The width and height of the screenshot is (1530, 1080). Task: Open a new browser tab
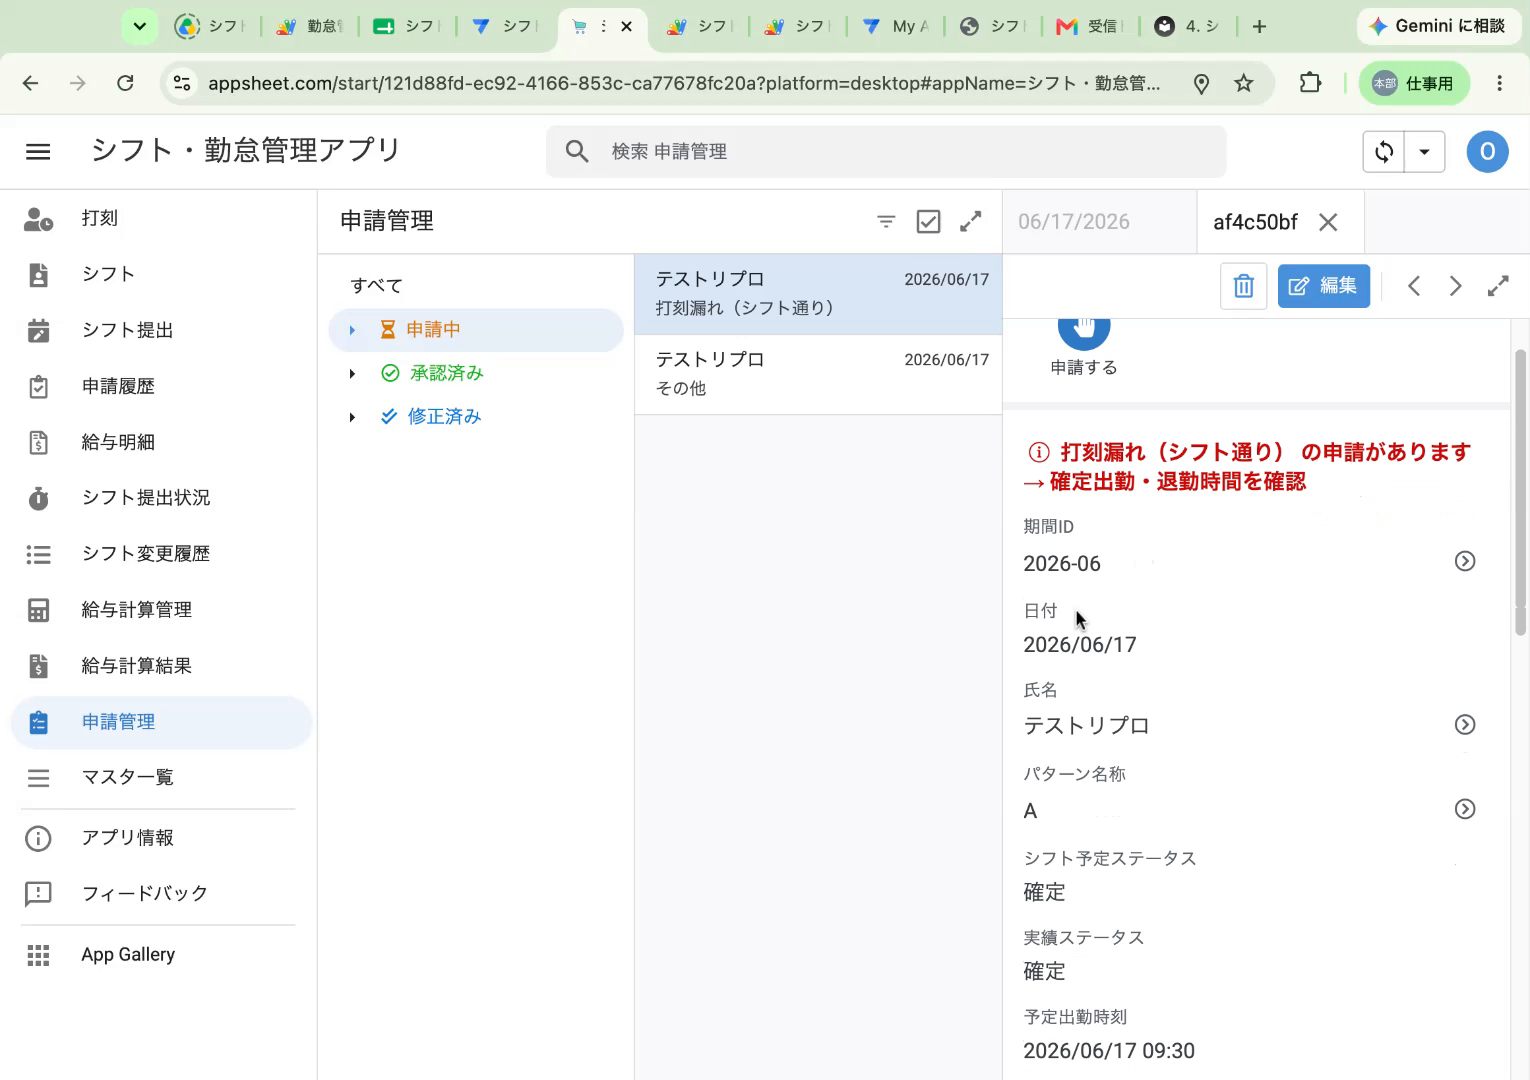[1260, 27]
